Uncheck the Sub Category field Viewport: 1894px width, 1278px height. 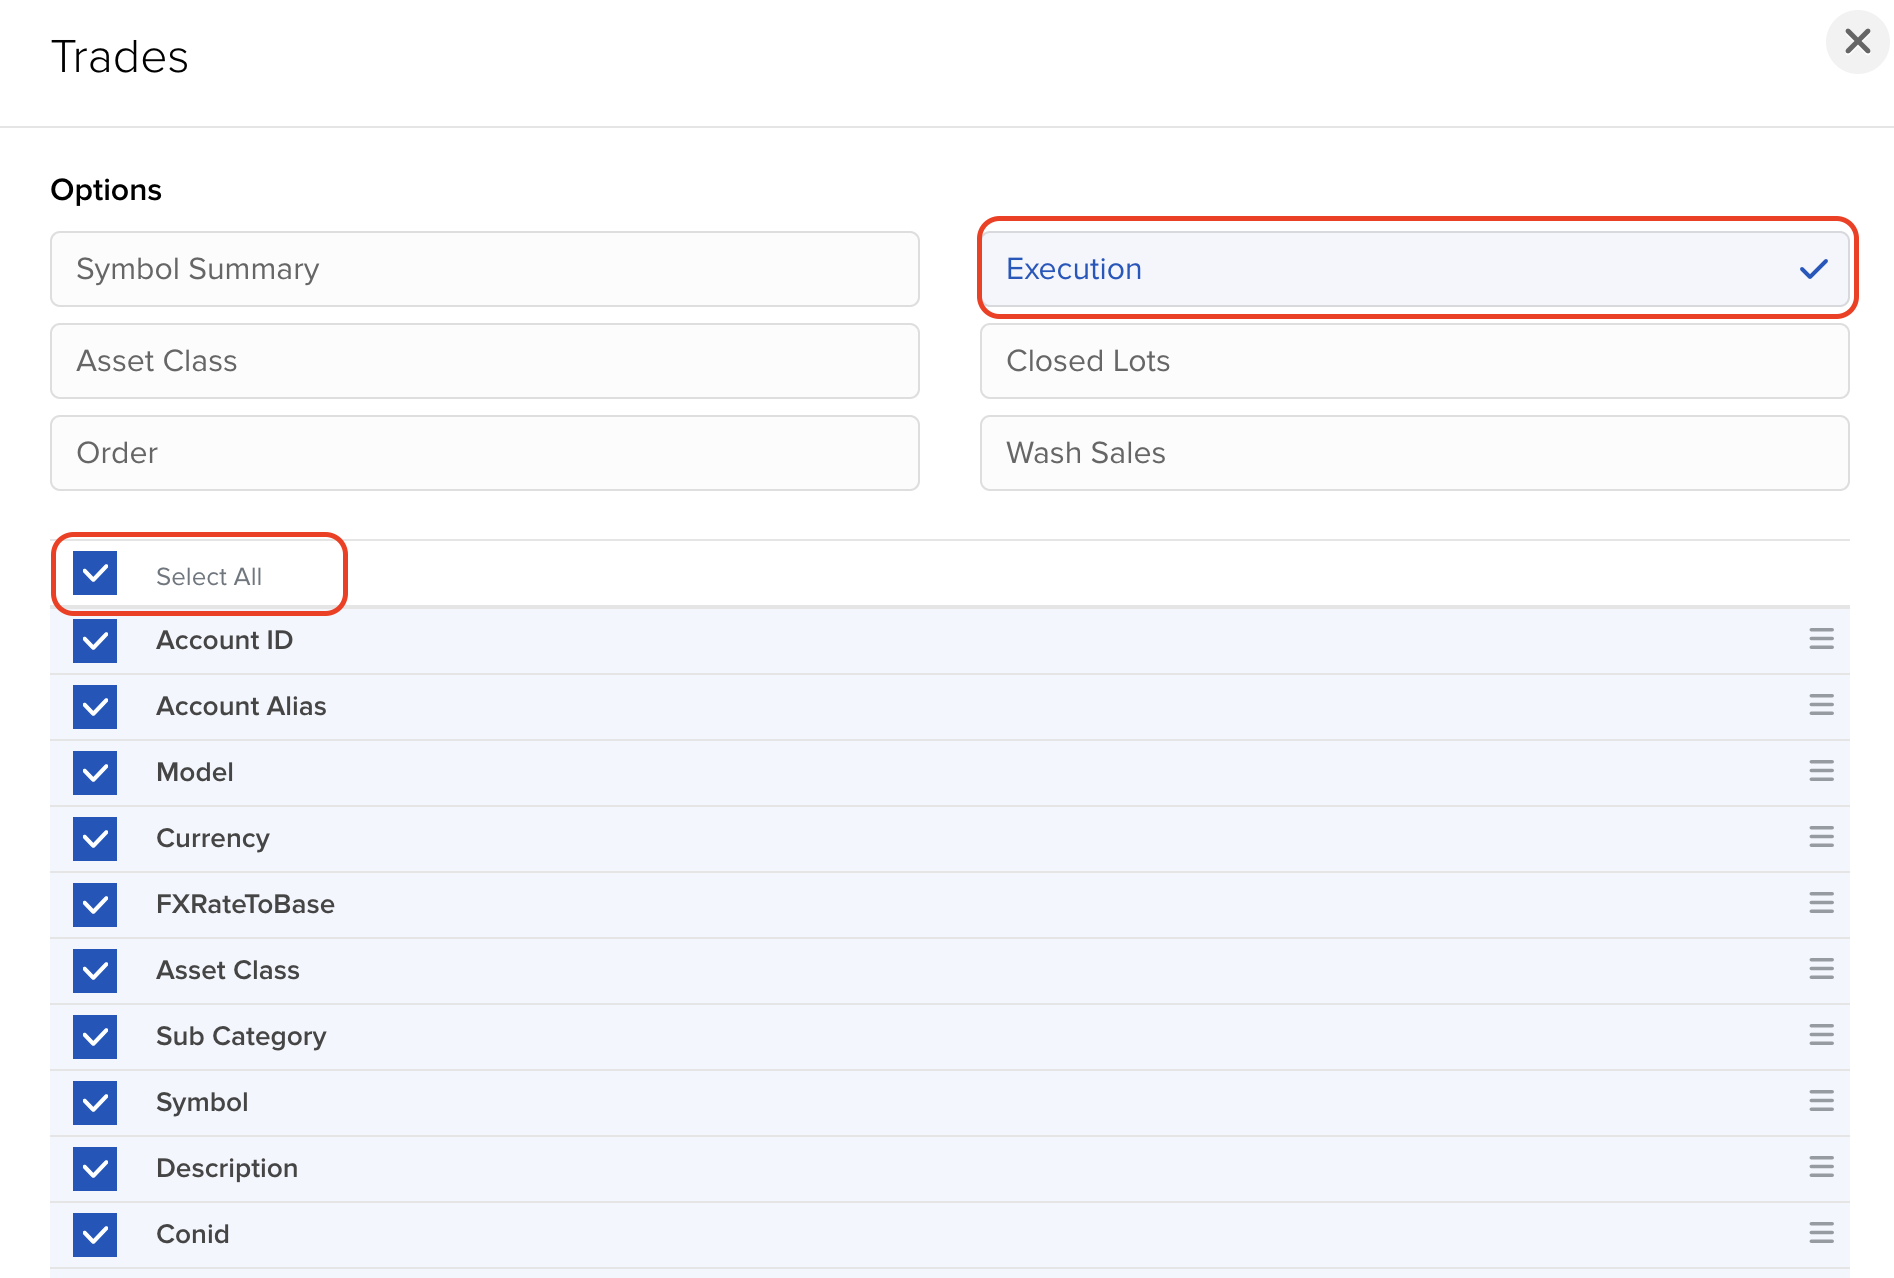[95, 1037]
